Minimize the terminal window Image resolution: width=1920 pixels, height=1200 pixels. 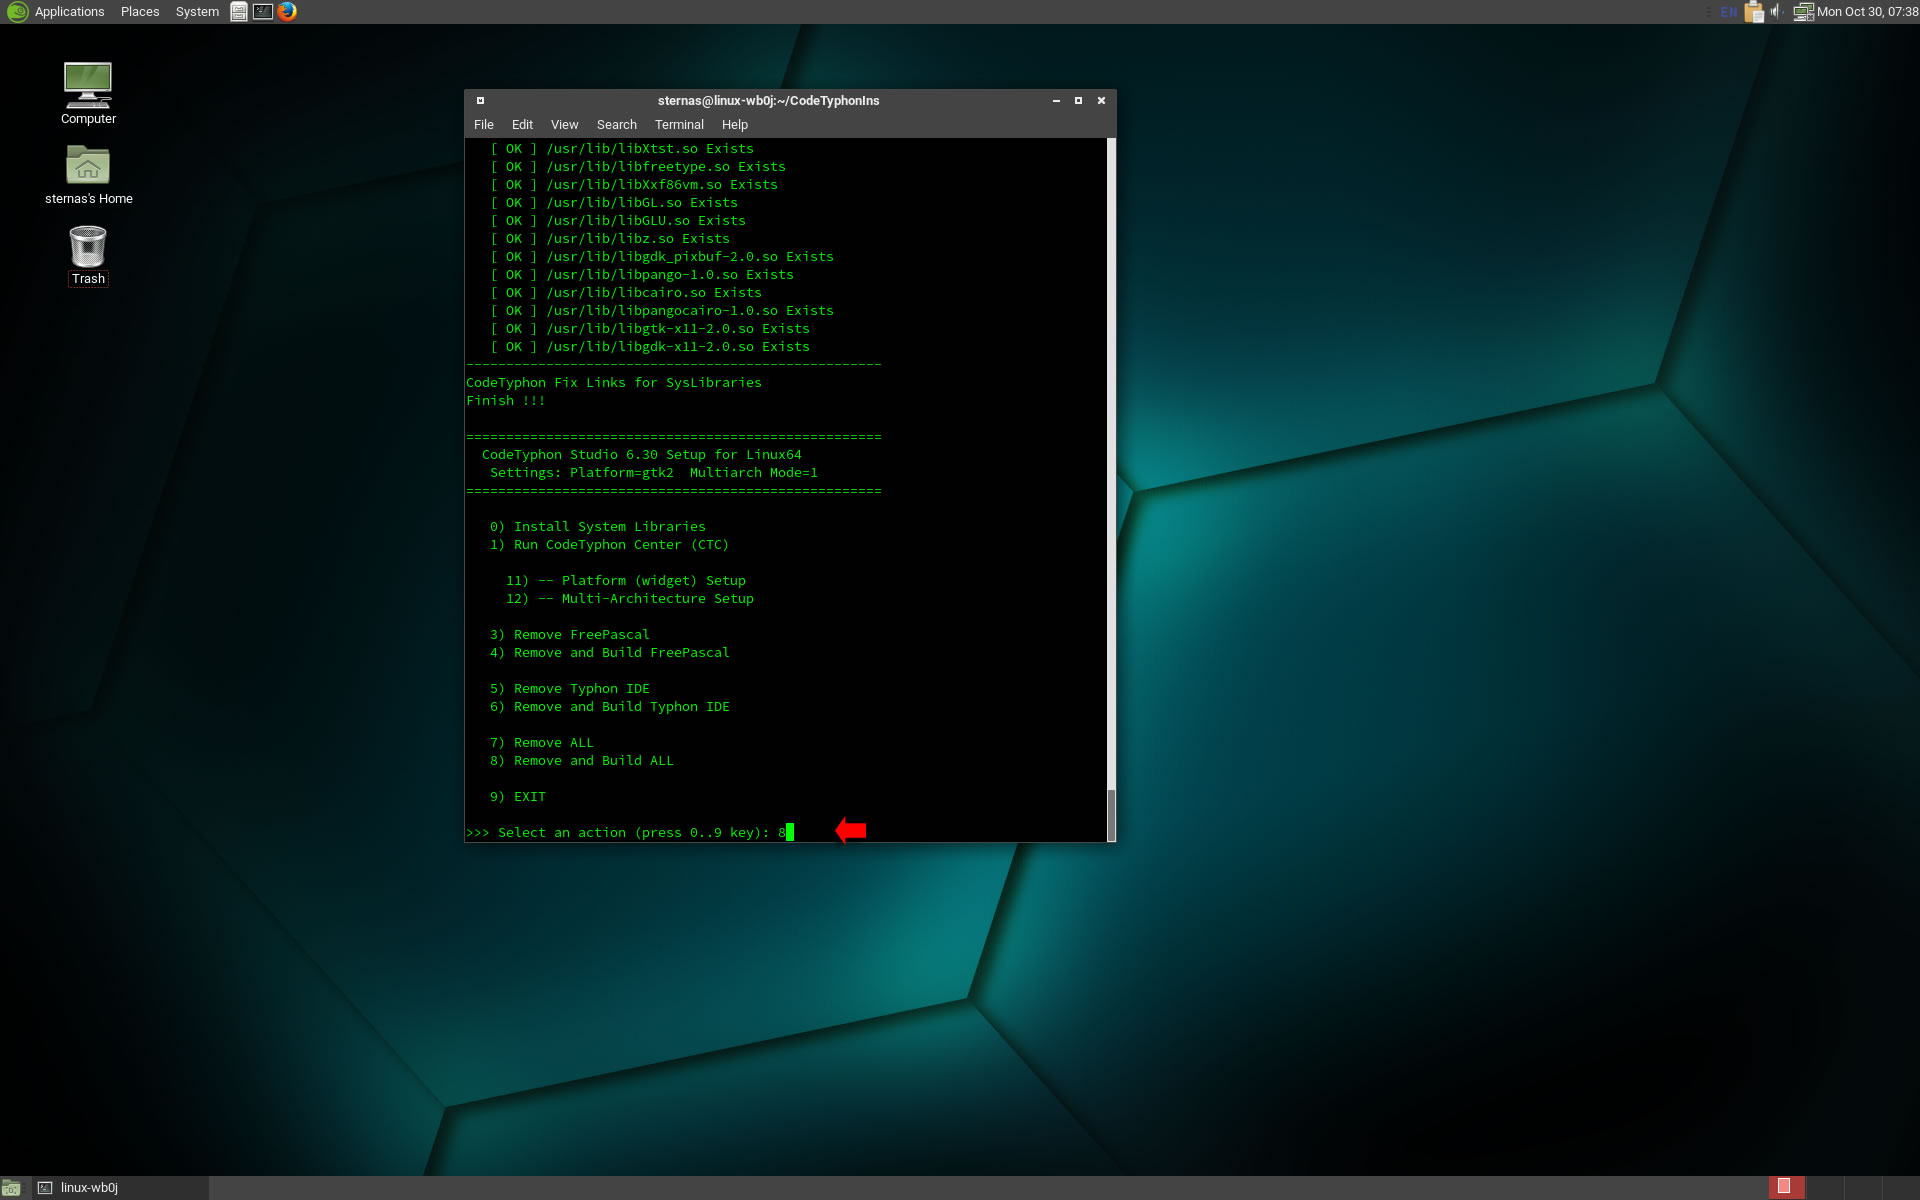click(1056, 101)
